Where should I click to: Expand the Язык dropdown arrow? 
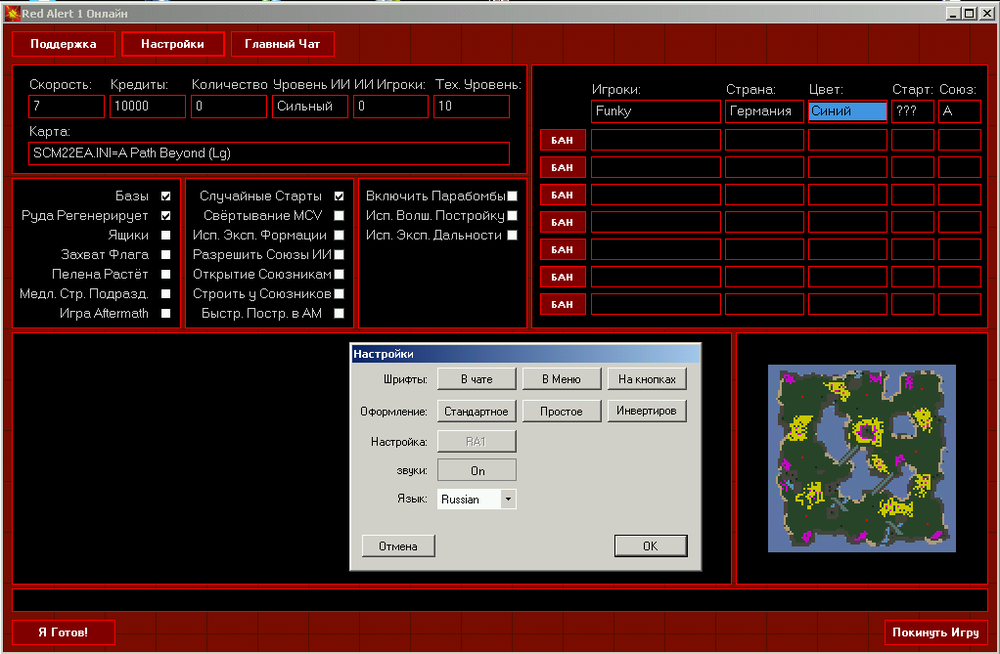[x=508, y=499]
